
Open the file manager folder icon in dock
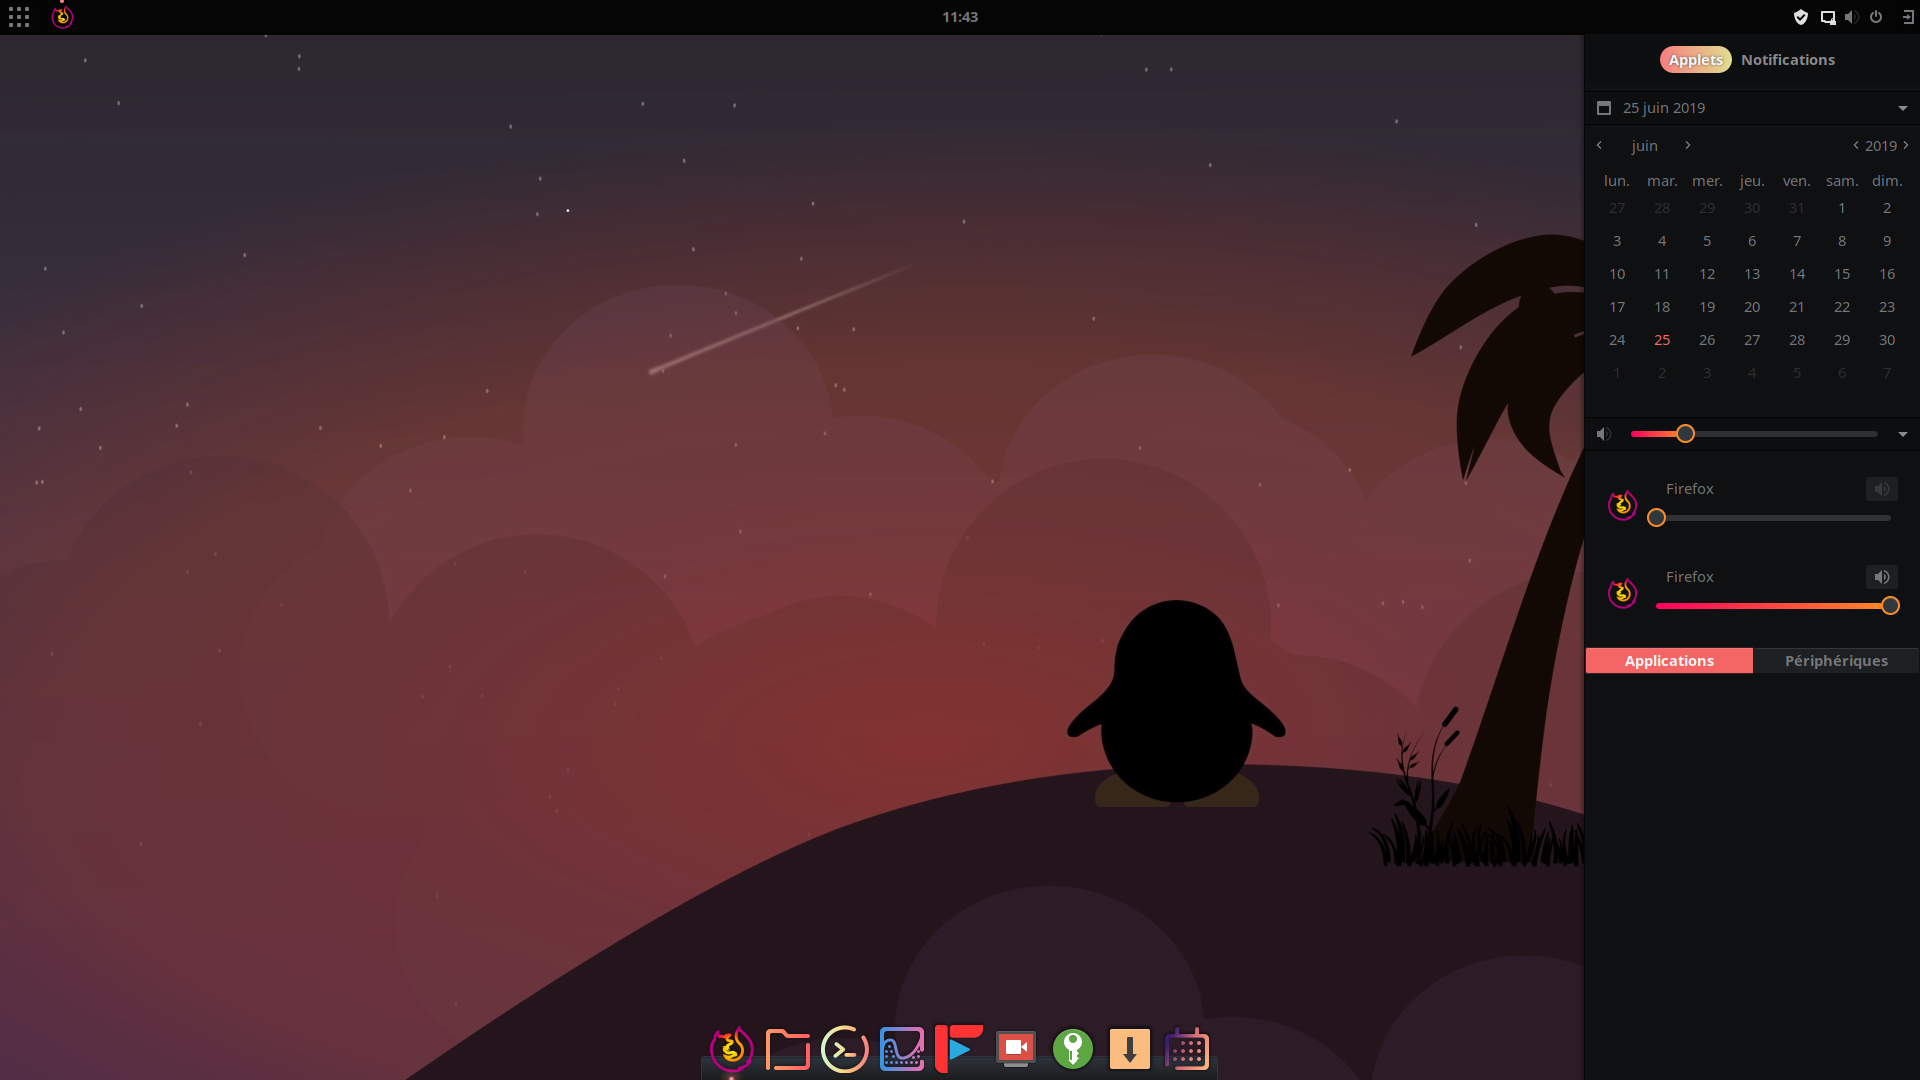click(788, 1049)
